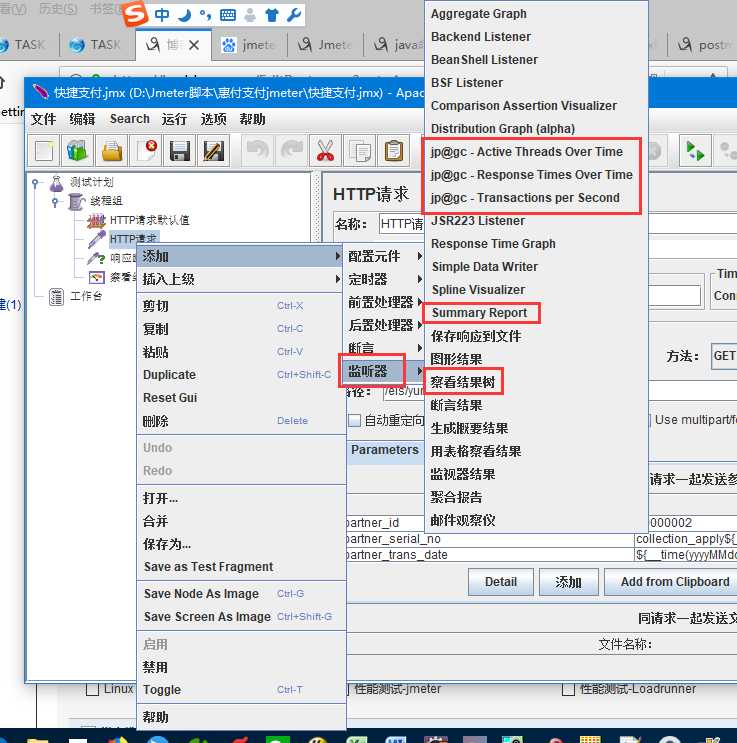Click the Save As pencil toolbar icon

click(x=214, y=151)
